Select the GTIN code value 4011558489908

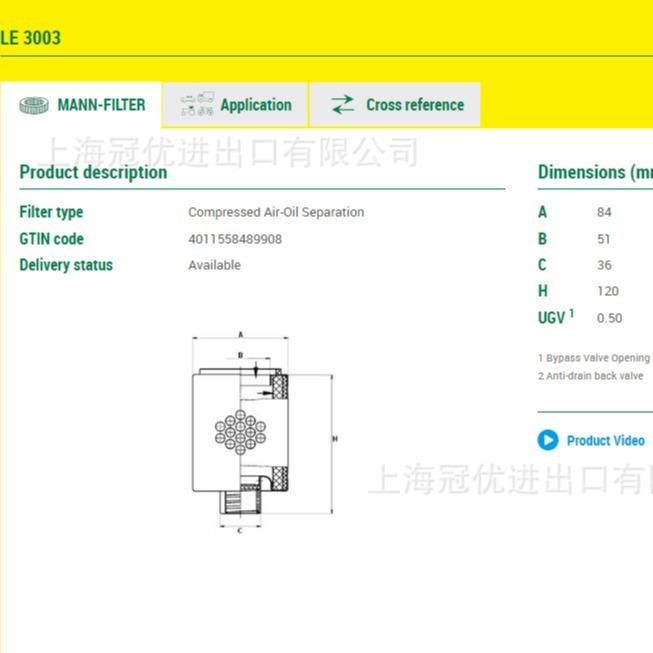coord(235,239)
